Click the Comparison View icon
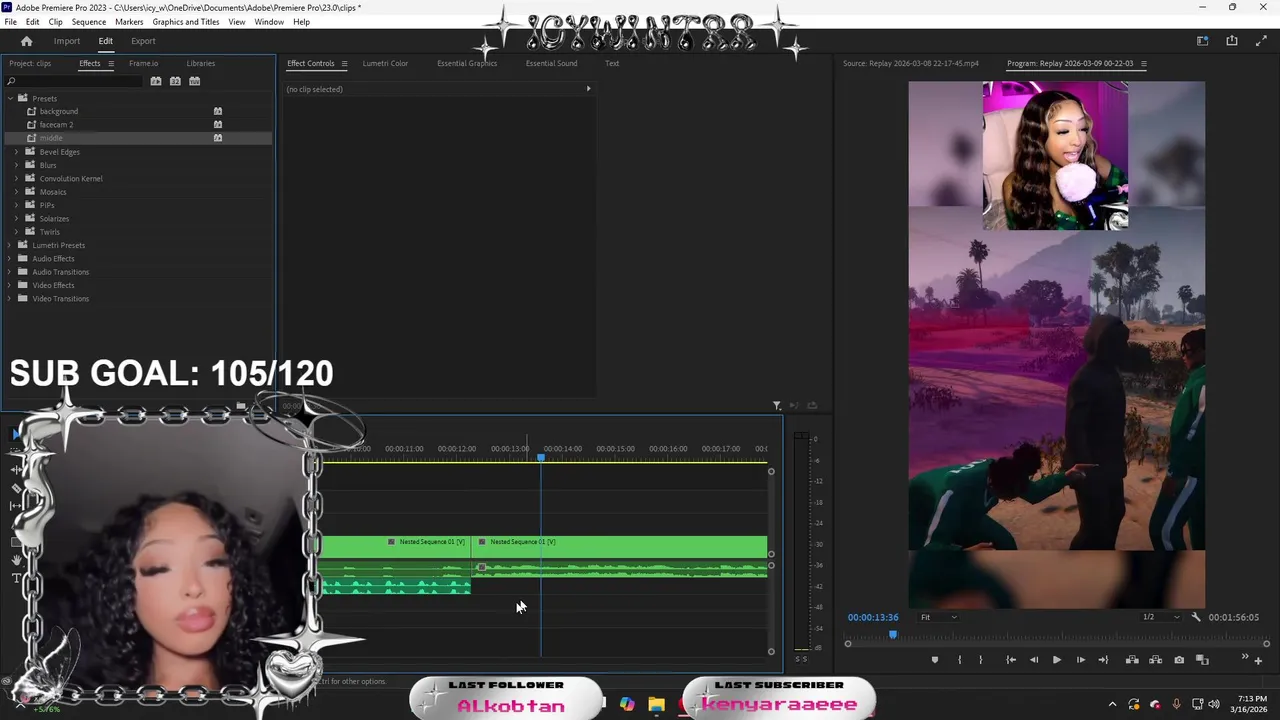This screenshot has height=720, width=1280. (1202, 660)
